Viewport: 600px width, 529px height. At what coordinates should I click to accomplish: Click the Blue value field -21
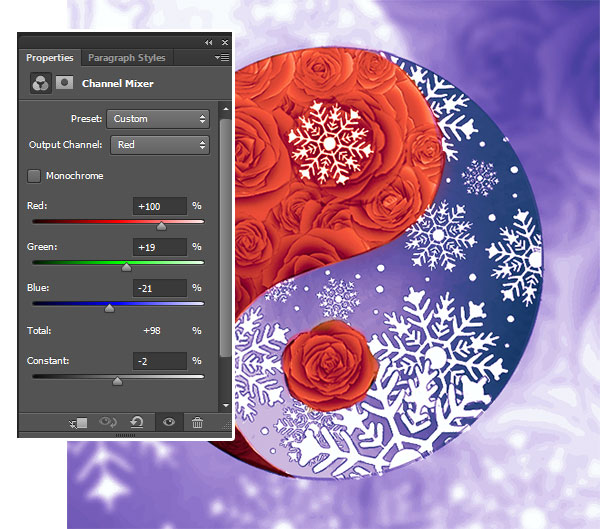coord(160,288)
